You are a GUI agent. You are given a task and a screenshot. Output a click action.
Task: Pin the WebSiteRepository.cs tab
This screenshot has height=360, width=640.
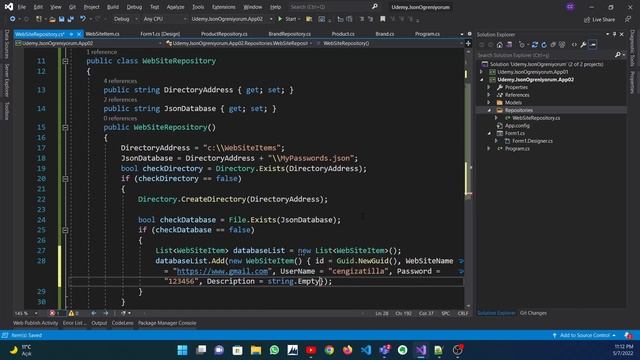(x=71, y=34)
